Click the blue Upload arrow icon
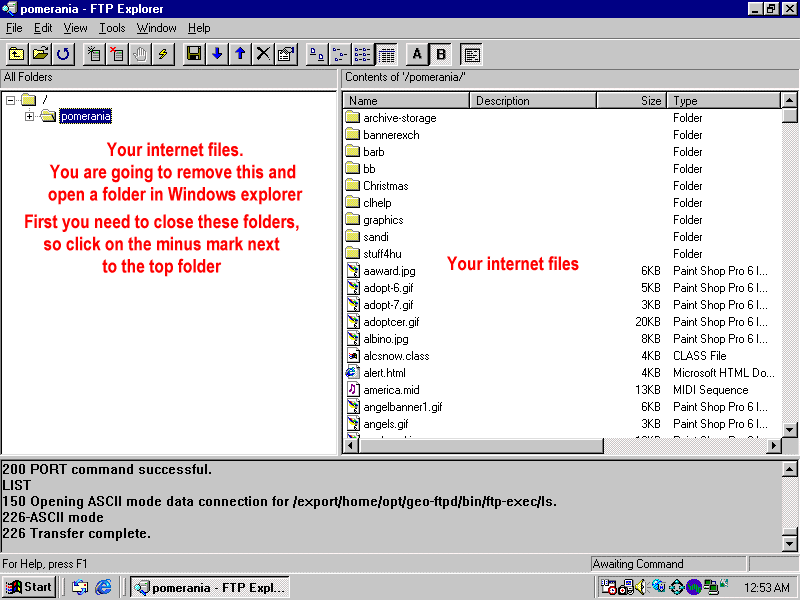This screenshot has width=800, height=600. [x=240, y=54]
